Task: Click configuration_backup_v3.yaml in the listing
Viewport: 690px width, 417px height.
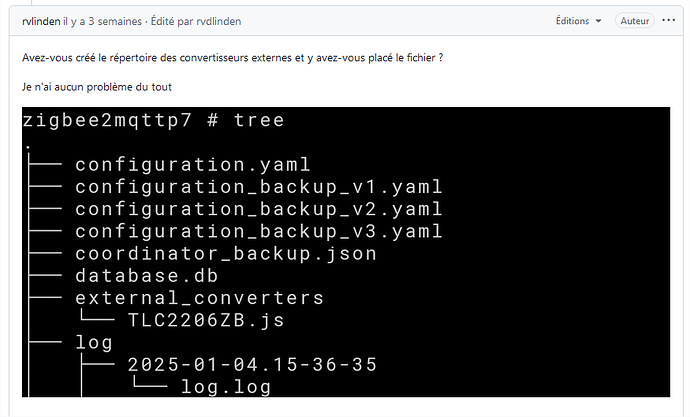Action: coord(258,231)
